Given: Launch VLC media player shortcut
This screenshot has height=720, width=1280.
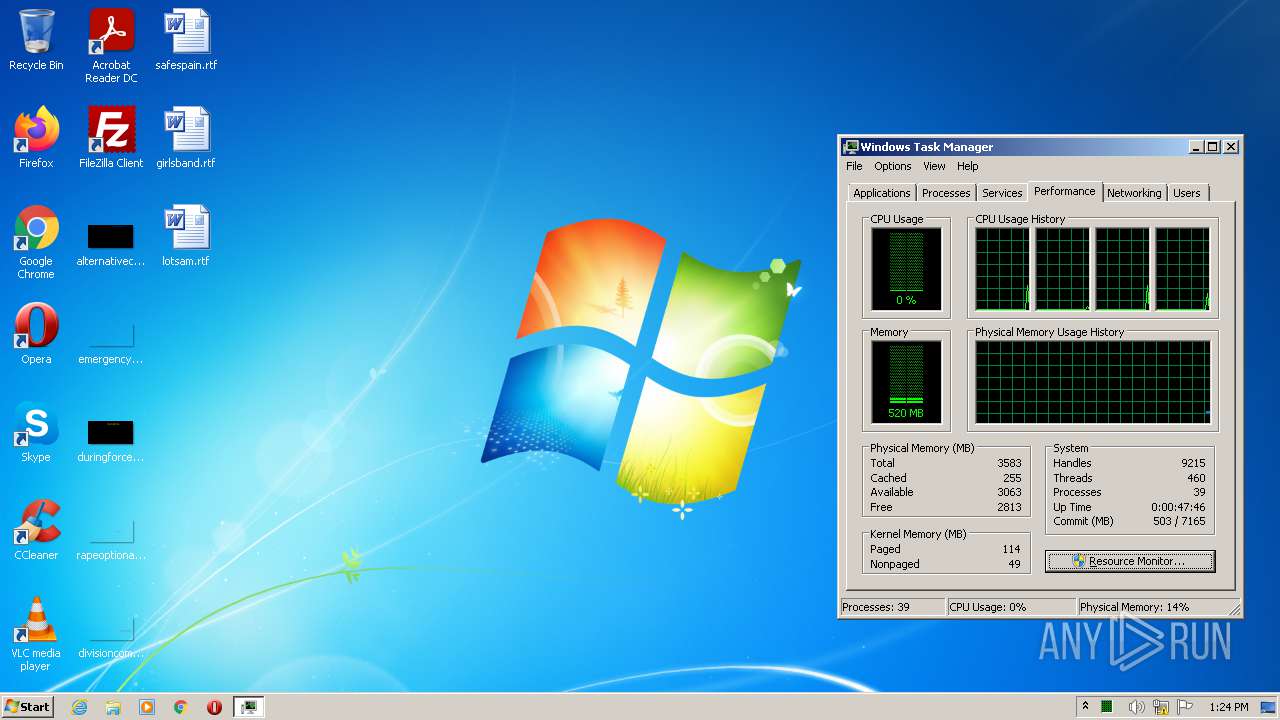Looking at the screenshot, I should [x=36, y=634].
